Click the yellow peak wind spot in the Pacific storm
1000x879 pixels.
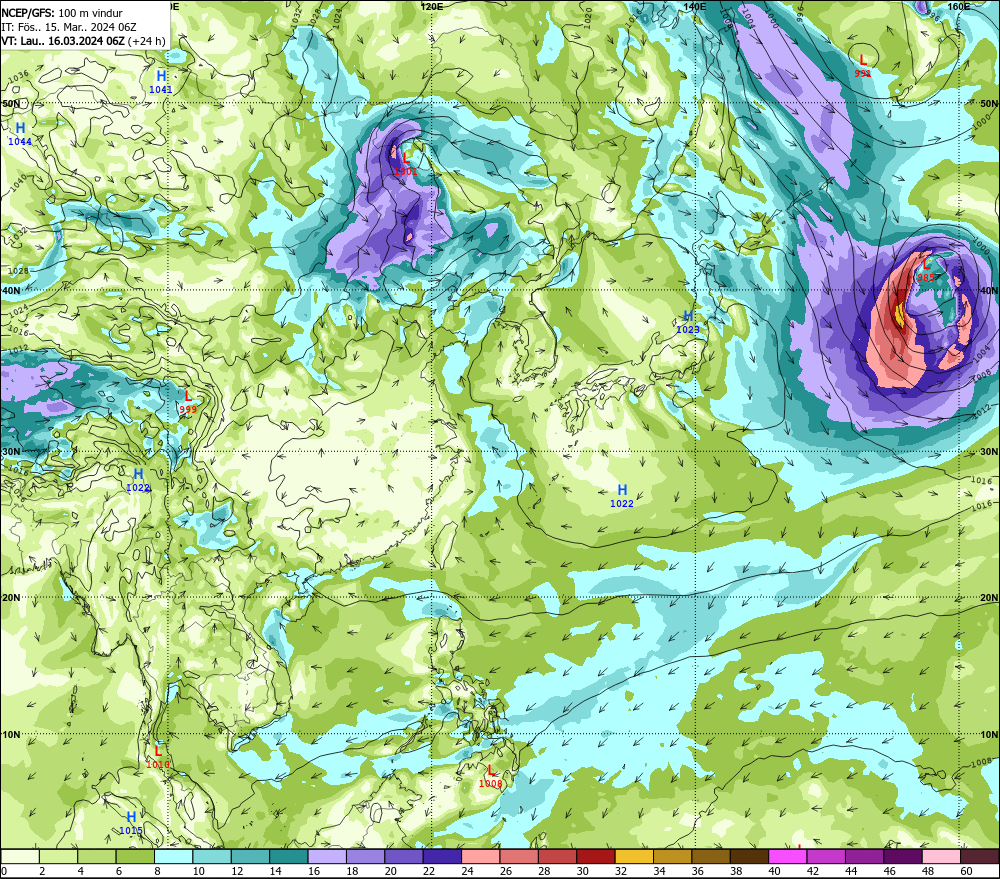click(900, 314)
